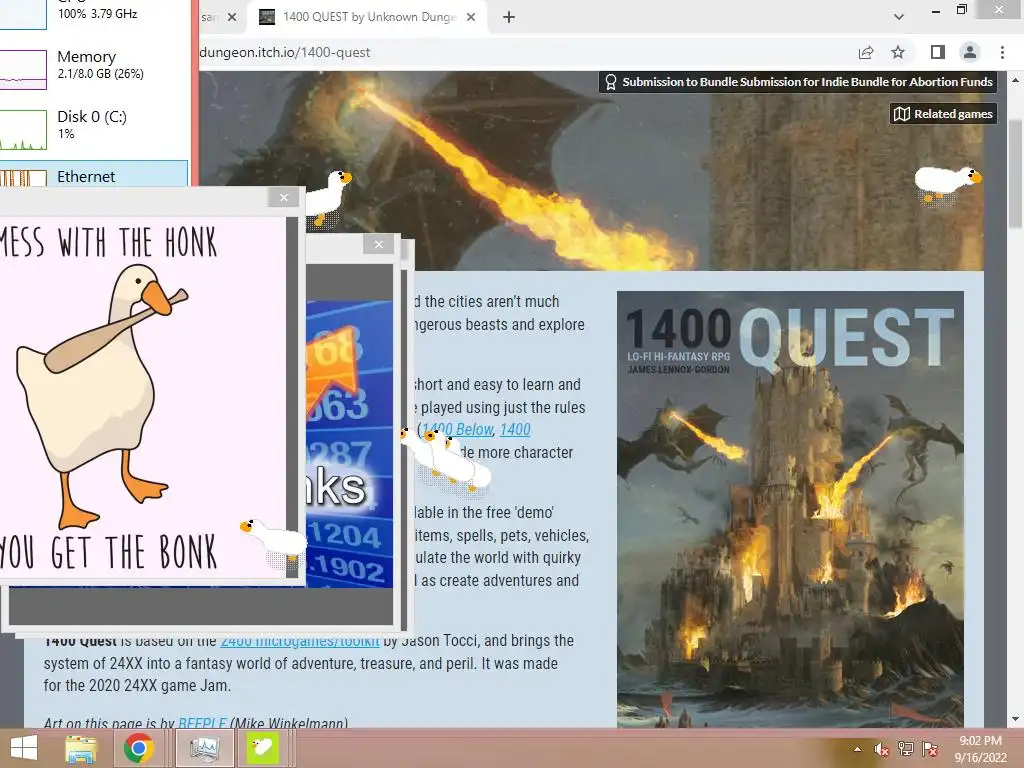Click the 1400 QUEST cover image

(790, 509)
